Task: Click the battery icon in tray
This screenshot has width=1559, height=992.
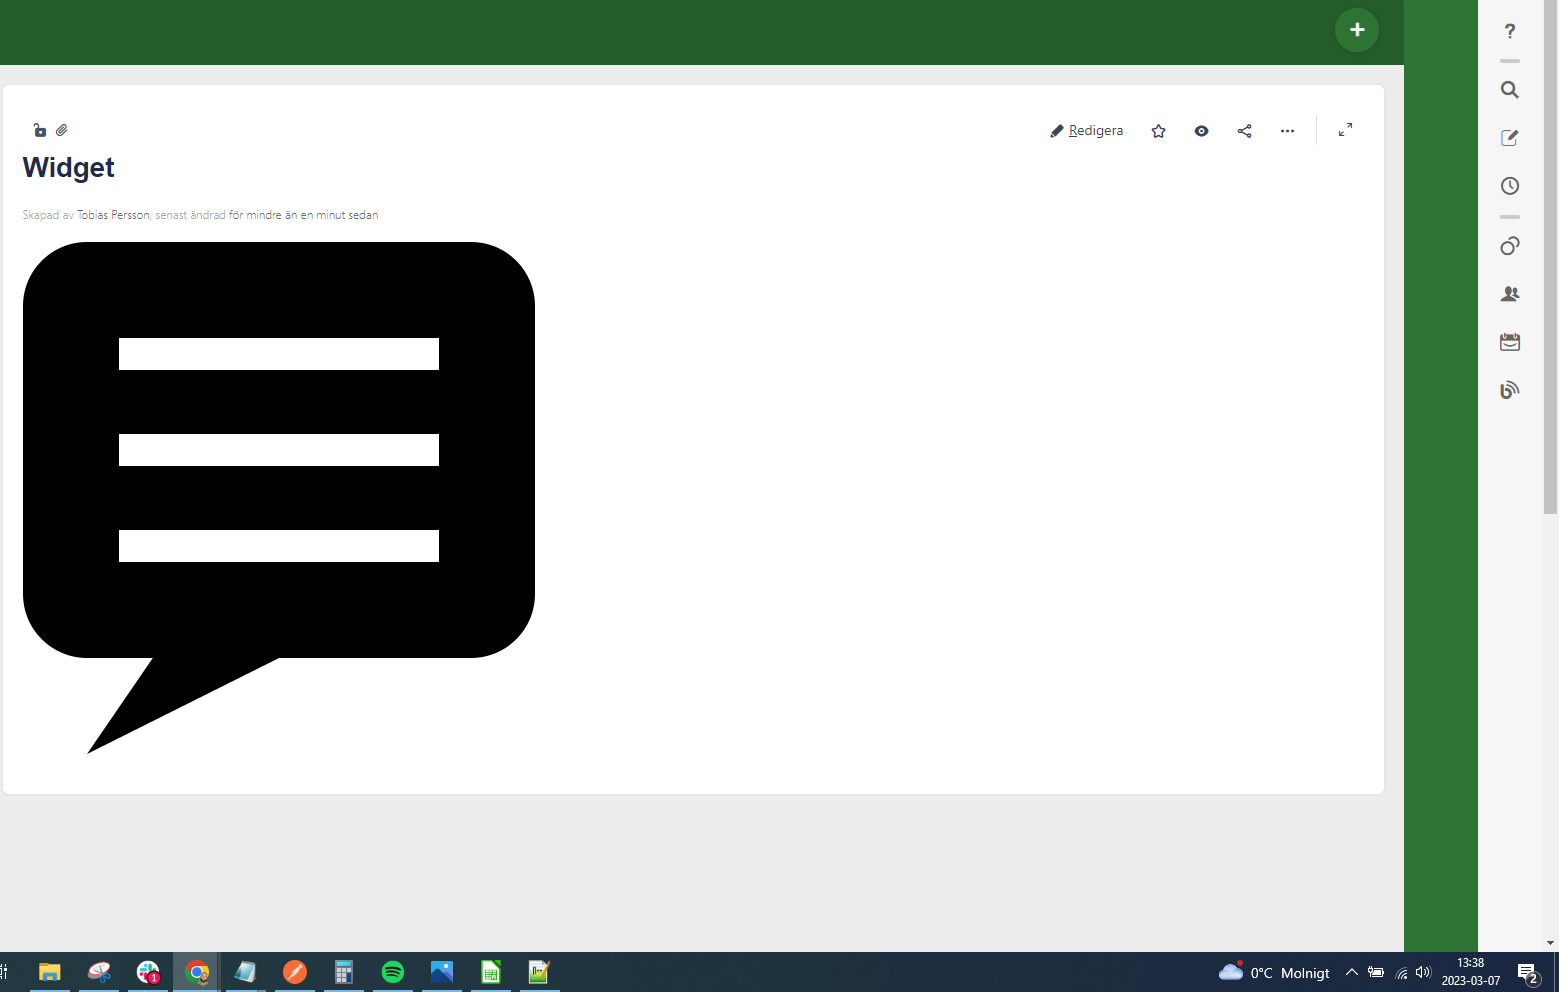Action: coord(1376,972)
